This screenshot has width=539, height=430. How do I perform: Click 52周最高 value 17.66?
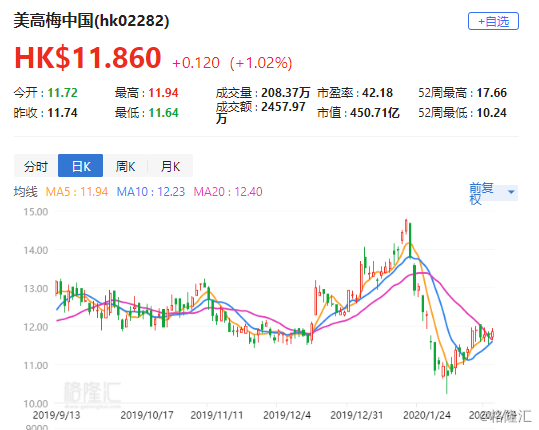click(492, 92)
